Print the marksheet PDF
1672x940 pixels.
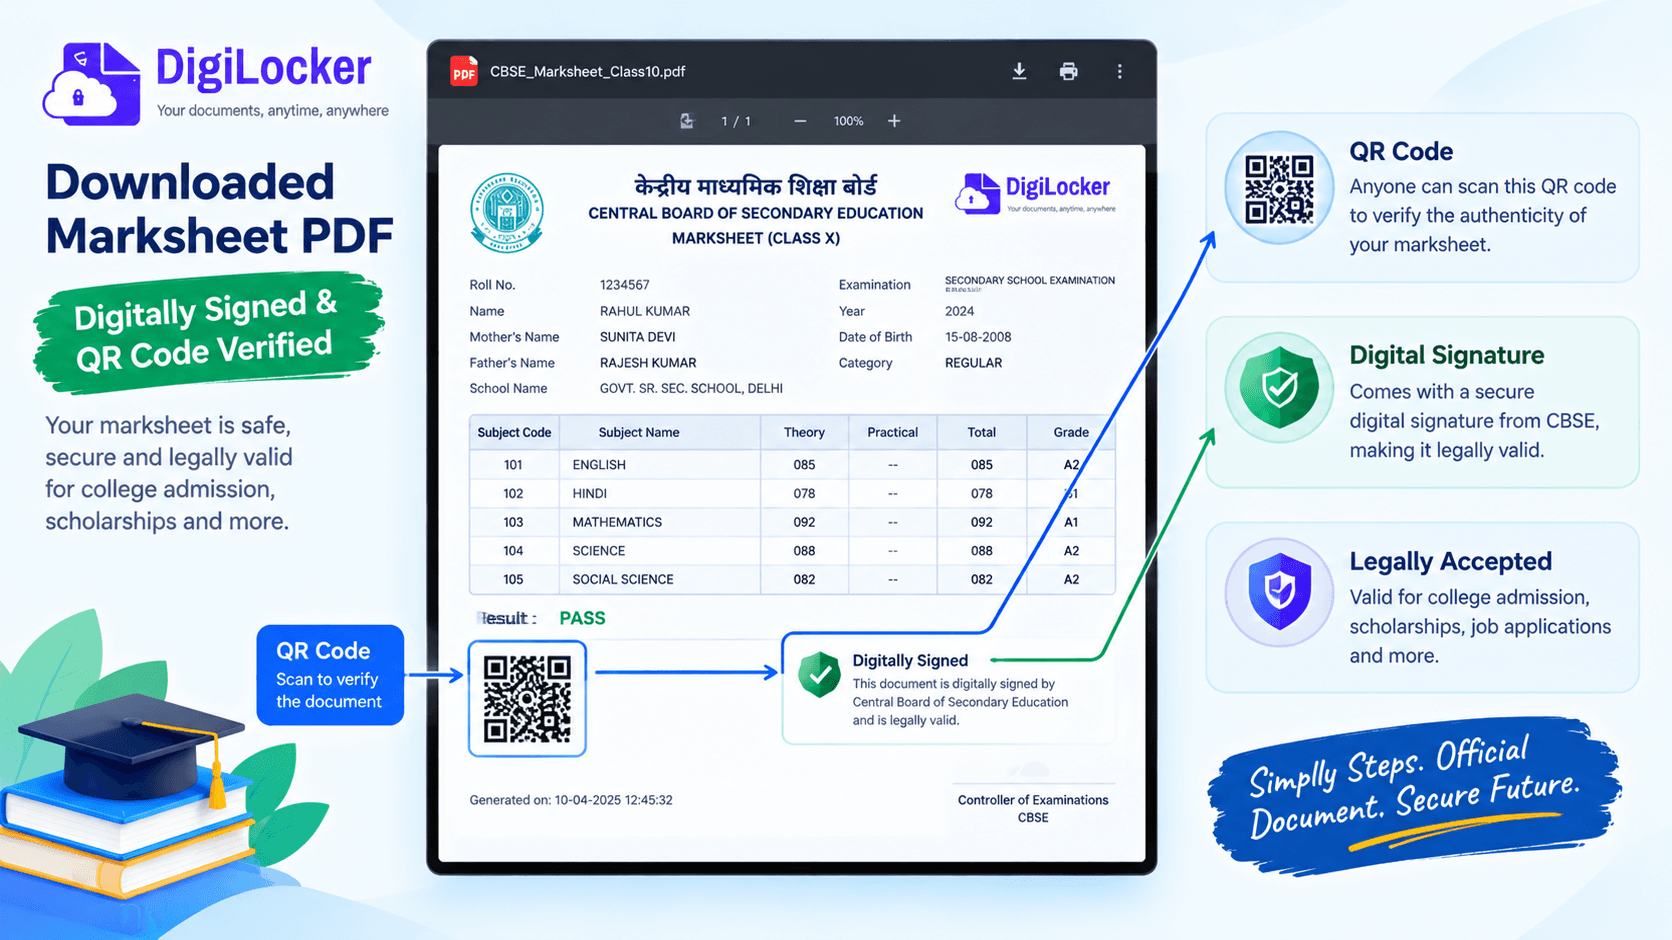click(1068, 71)
